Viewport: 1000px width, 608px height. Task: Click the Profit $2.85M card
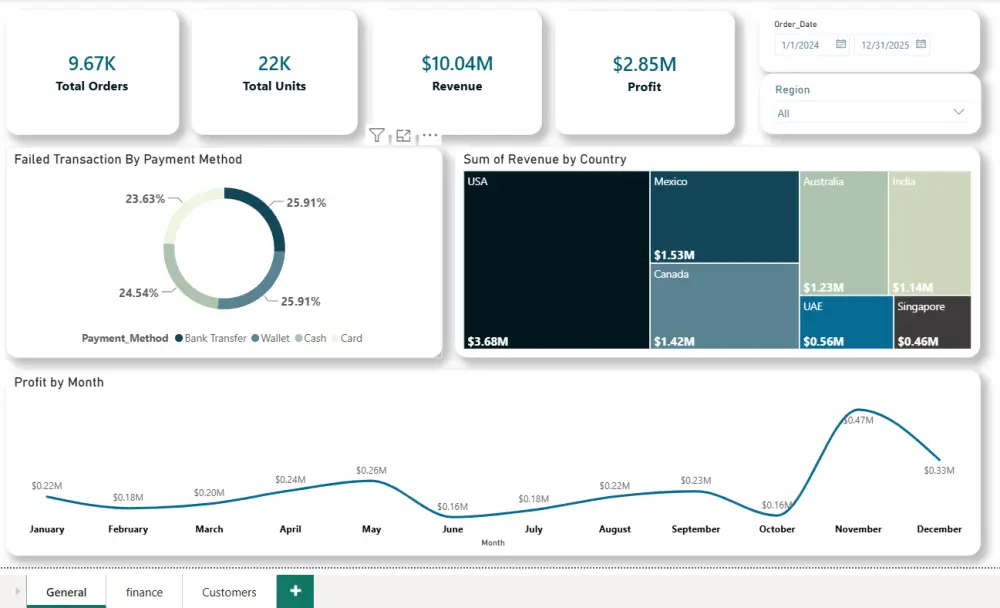(x=644, y=73)
